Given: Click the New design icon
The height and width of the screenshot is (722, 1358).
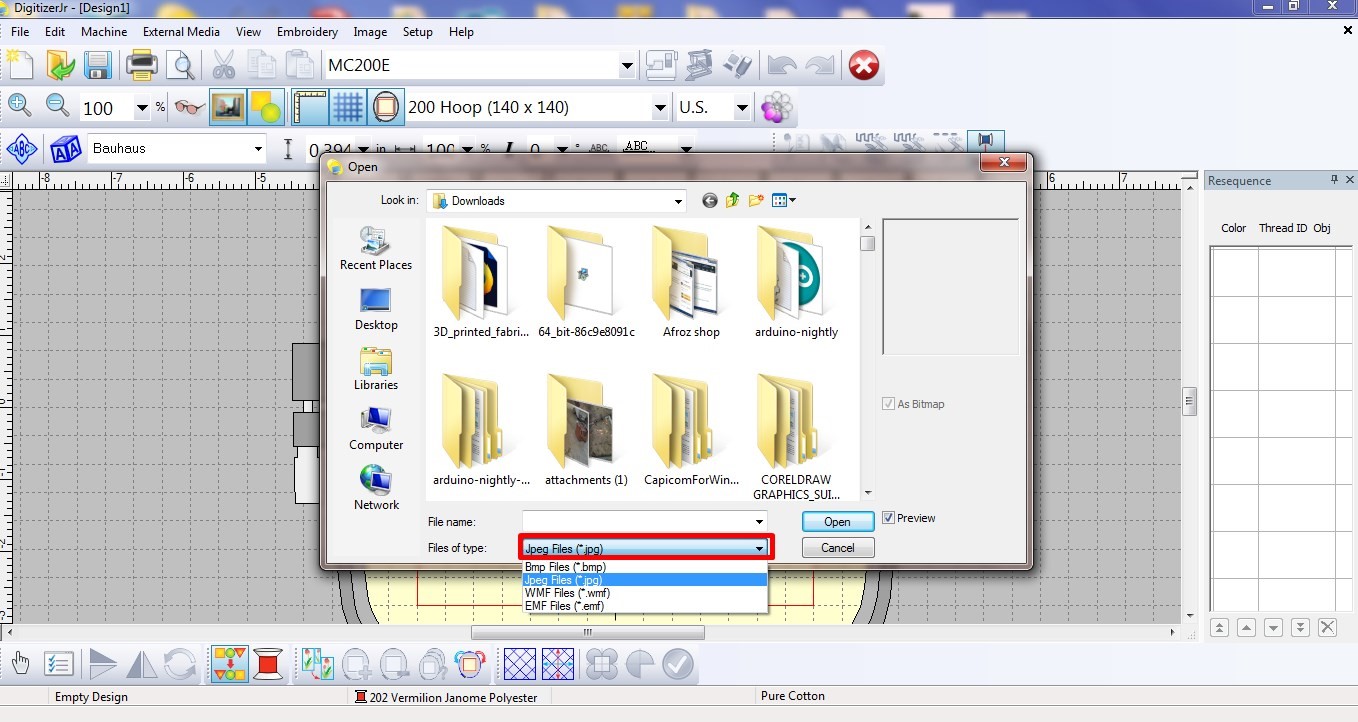Looking at the screenshot, I should click(x=19, y=66).
